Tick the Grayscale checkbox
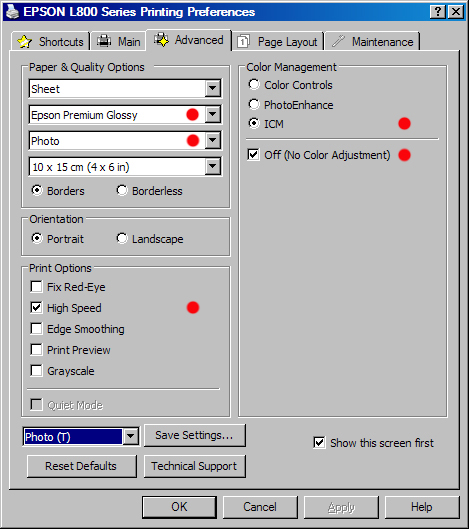This screenshot has width=469, height=529. 36,370
